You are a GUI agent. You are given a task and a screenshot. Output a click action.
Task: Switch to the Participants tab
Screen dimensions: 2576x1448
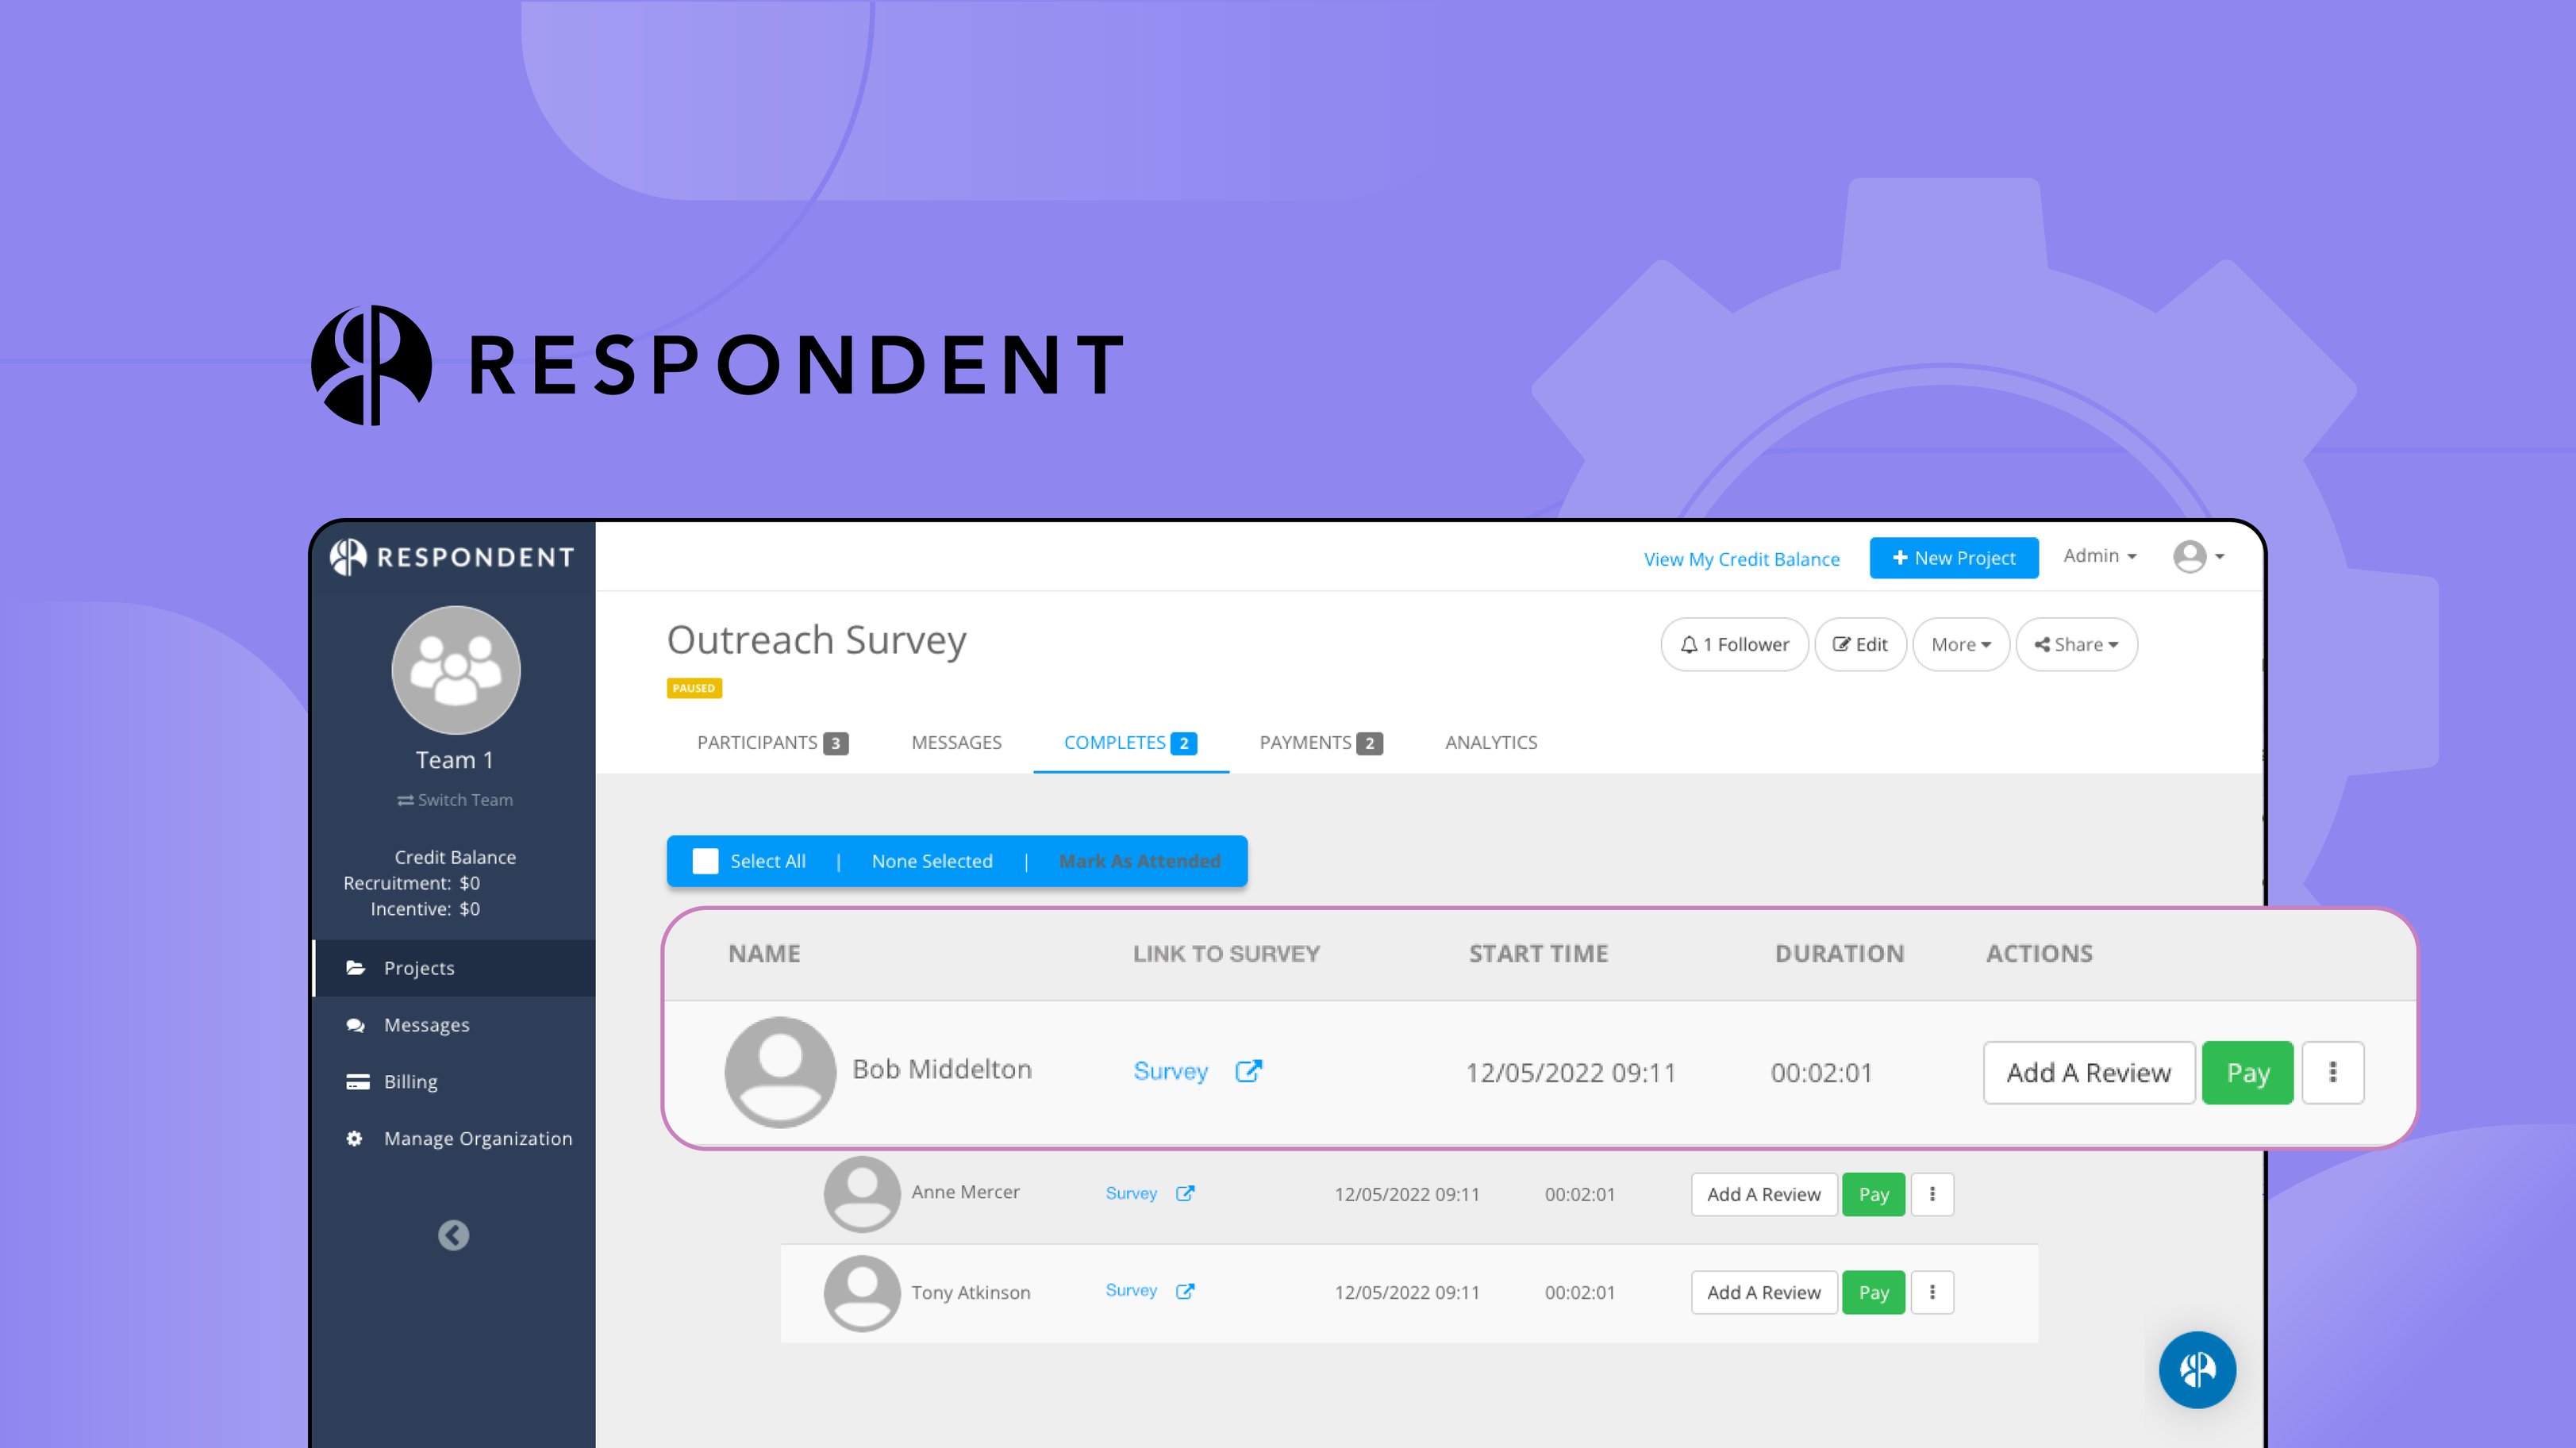(771, 741)
